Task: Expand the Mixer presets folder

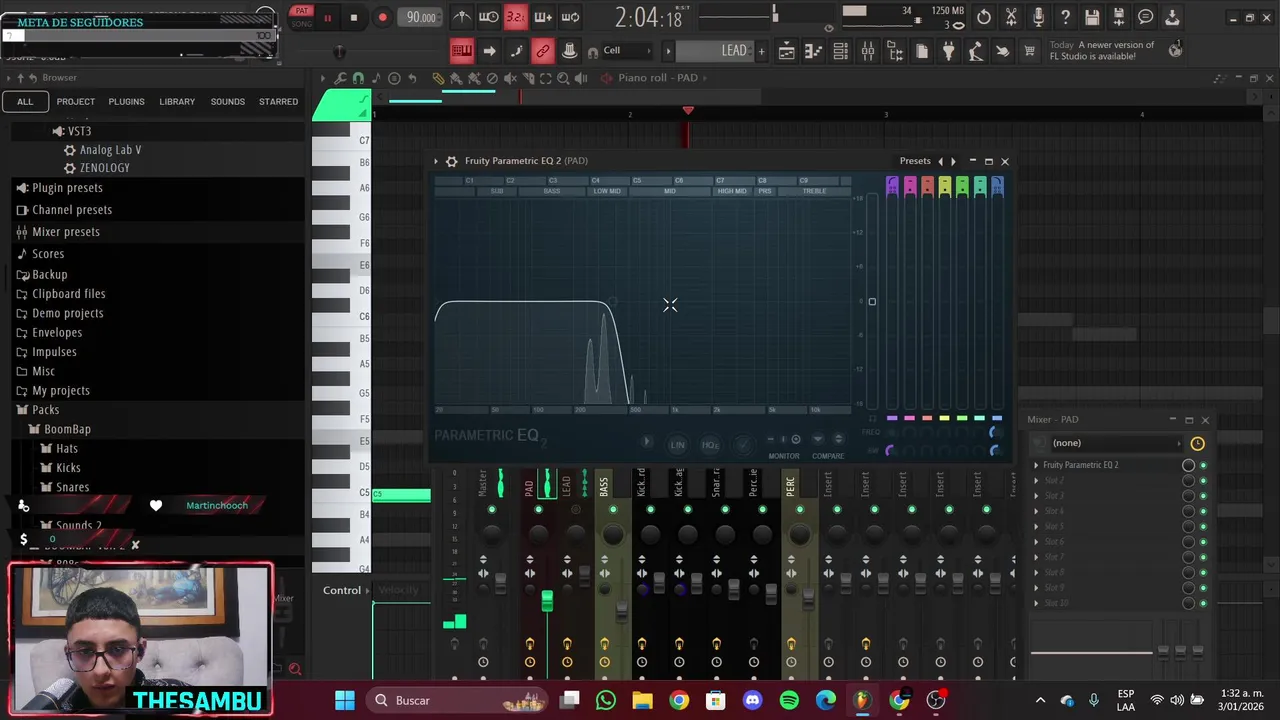Action: [66, 232]
